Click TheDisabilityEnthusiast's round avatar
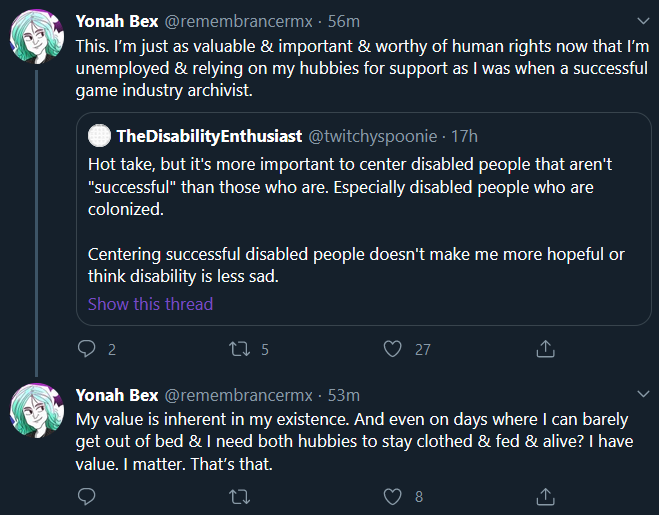The width and height of the screenshot is (659, 515). click(100, 135)
